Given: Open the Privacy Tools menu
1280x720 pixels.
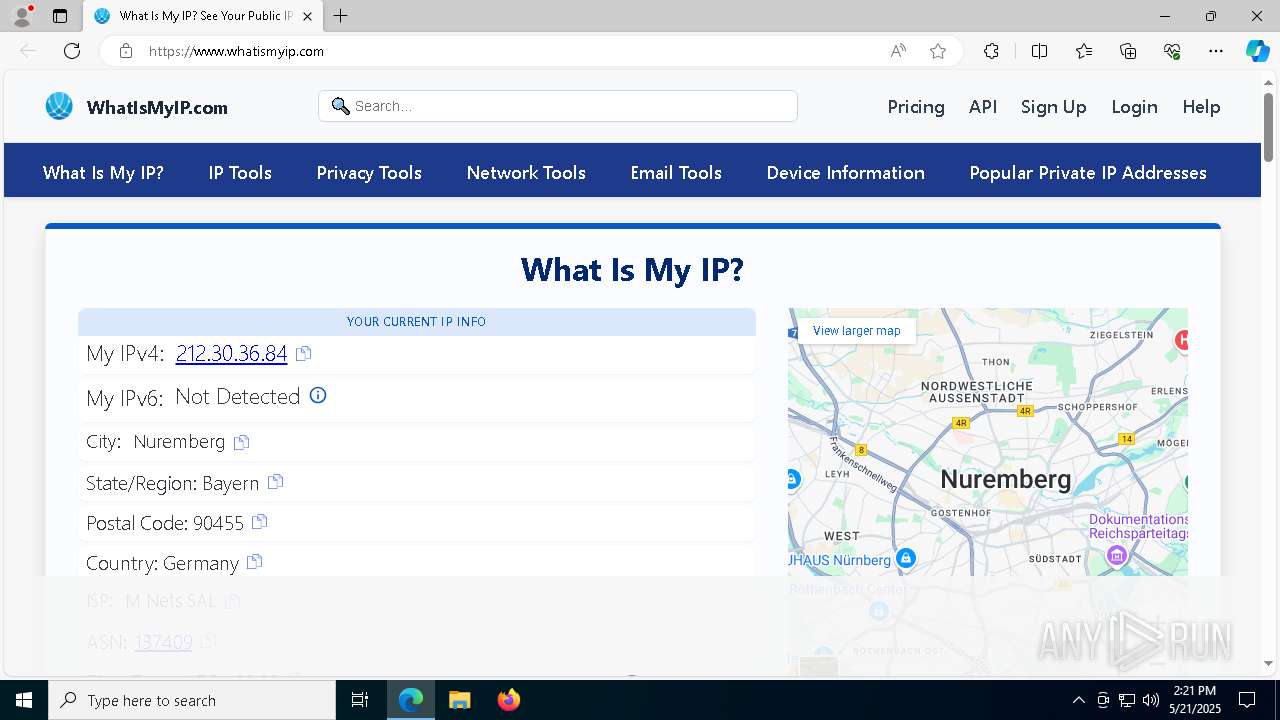Looking at the screenshot, I should click(369, 173).
